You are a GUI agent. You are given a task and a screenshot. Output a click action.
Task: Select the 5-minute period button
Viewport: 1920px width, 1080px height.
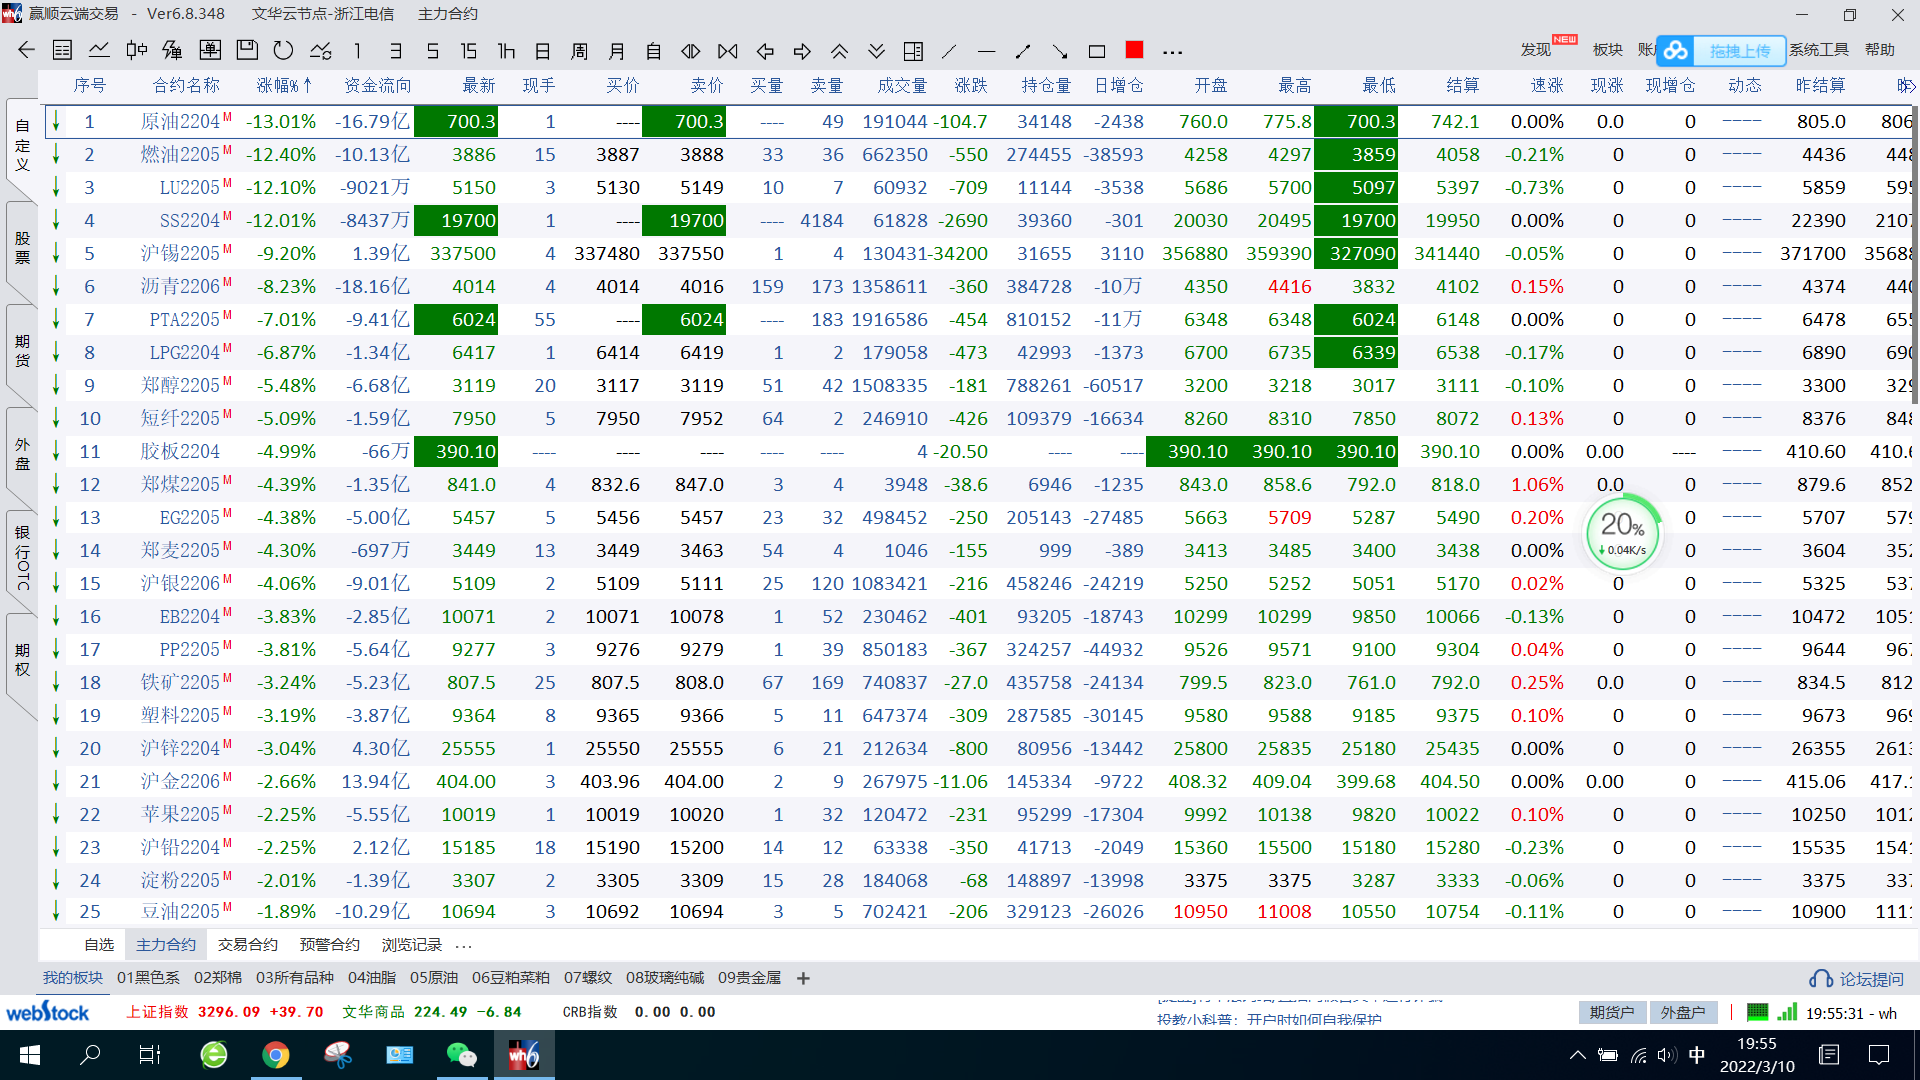[x=433, y=50]
